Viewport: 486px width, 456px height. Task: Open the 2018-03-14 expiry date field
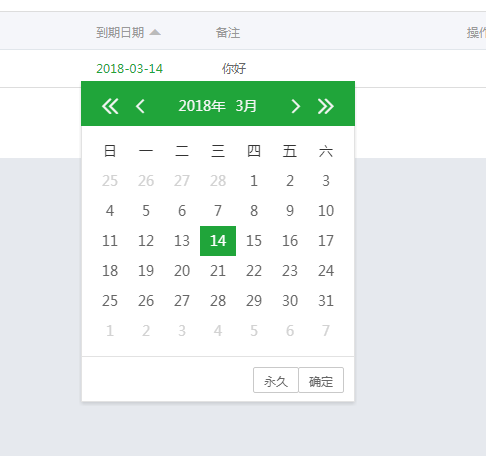pos(130,69)
